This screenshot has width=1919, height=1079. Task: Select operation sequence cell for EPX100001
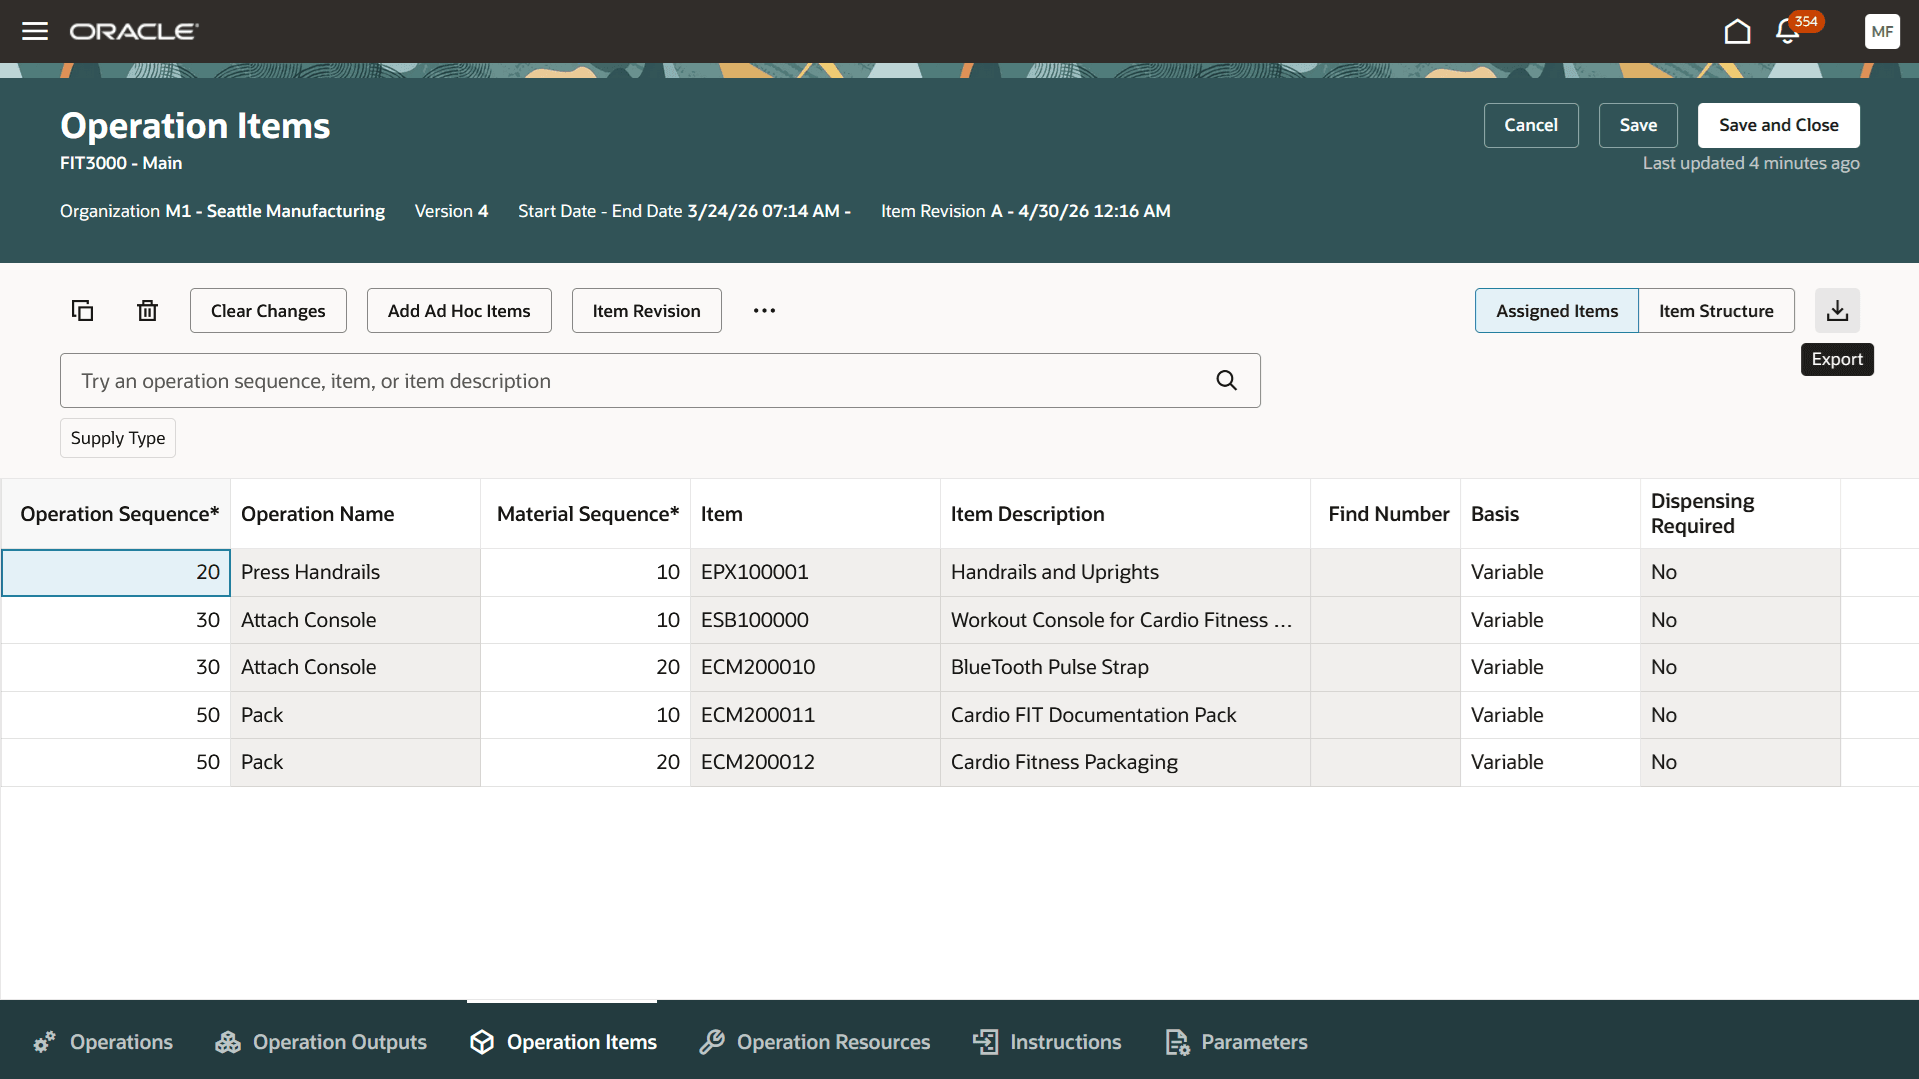116,572
